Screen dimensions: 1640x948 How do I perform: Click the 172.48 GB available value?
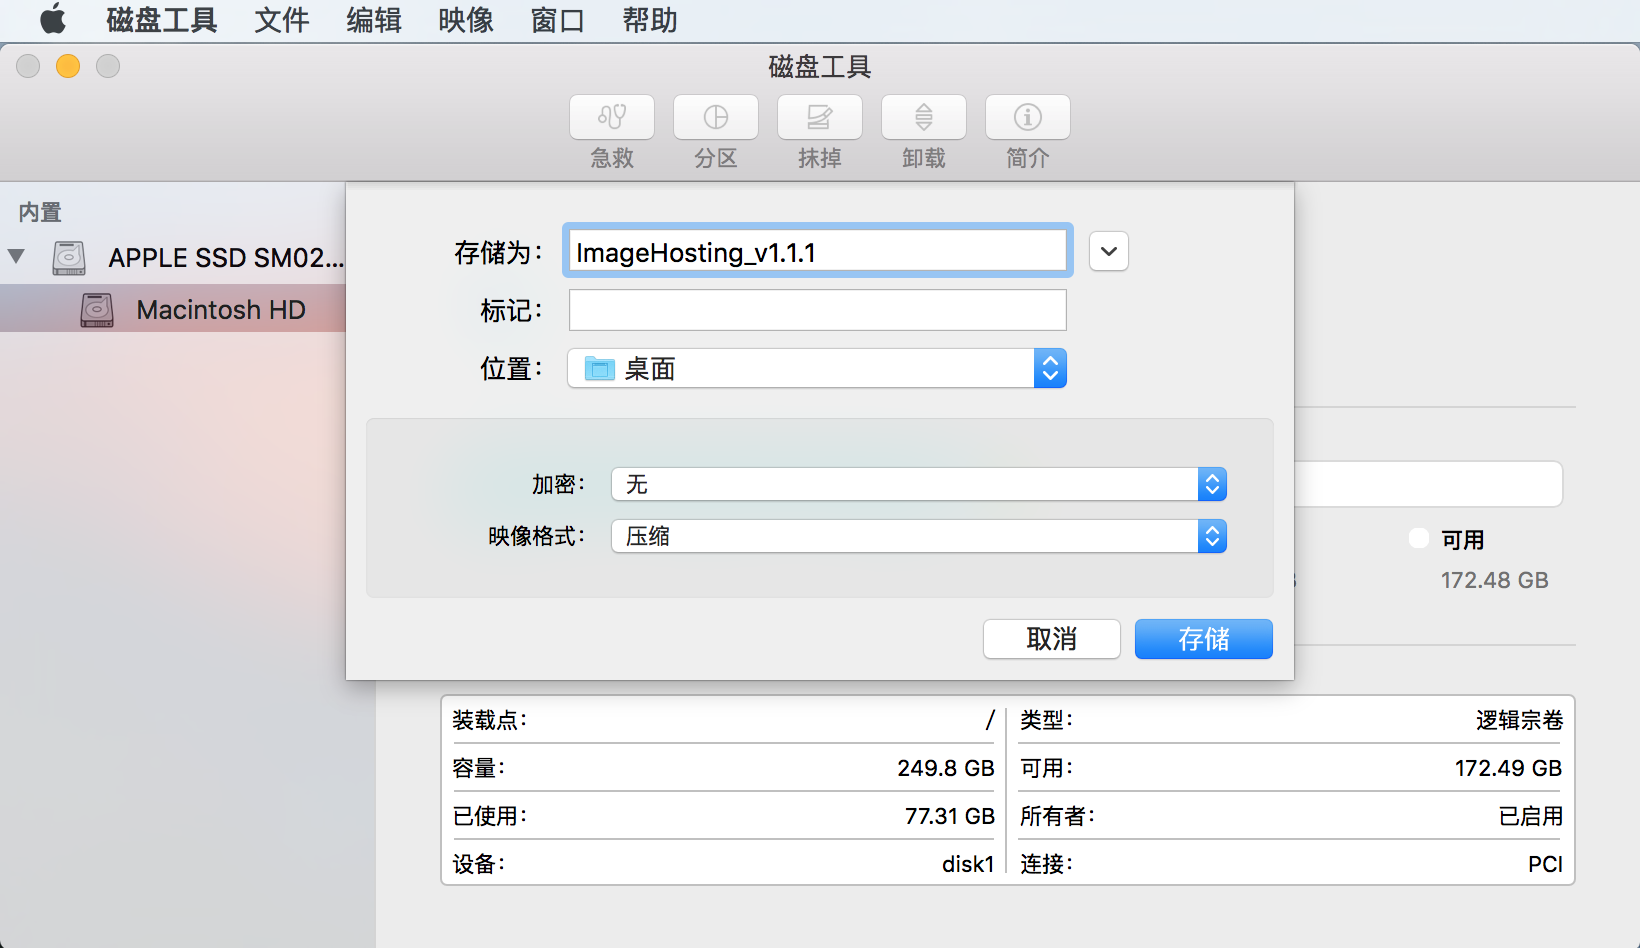(x=1494, y=580)
